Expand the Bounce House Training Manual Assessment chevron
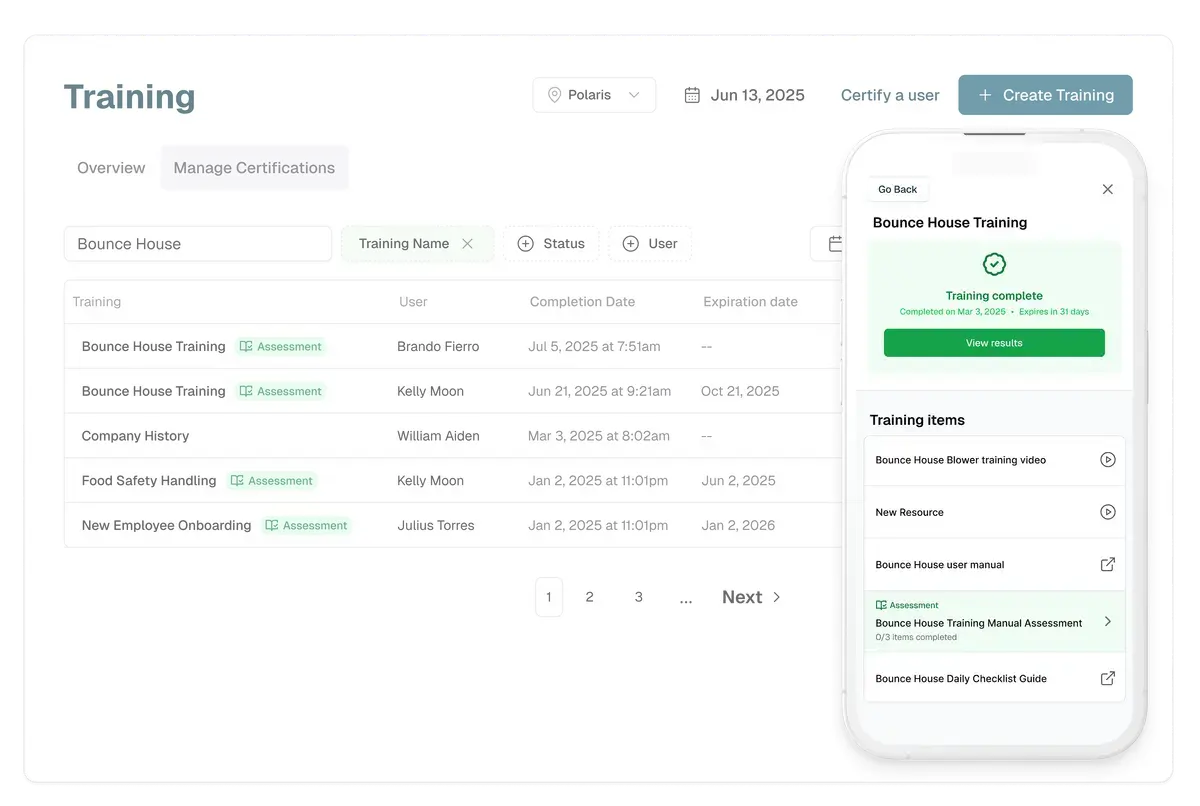Viewport: 1200px width, 806px height. click(1107, 621)
